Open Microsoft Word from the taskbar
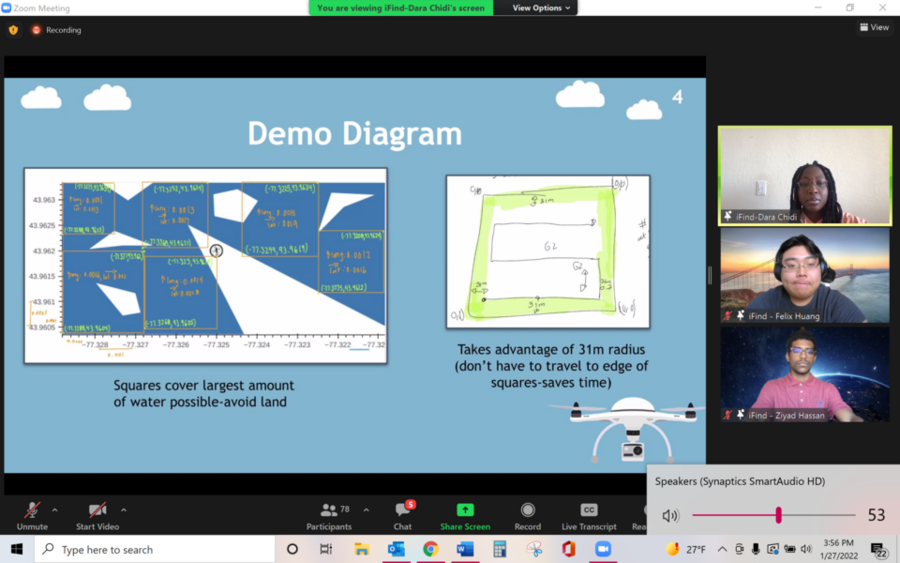 [x=465, y=549]
